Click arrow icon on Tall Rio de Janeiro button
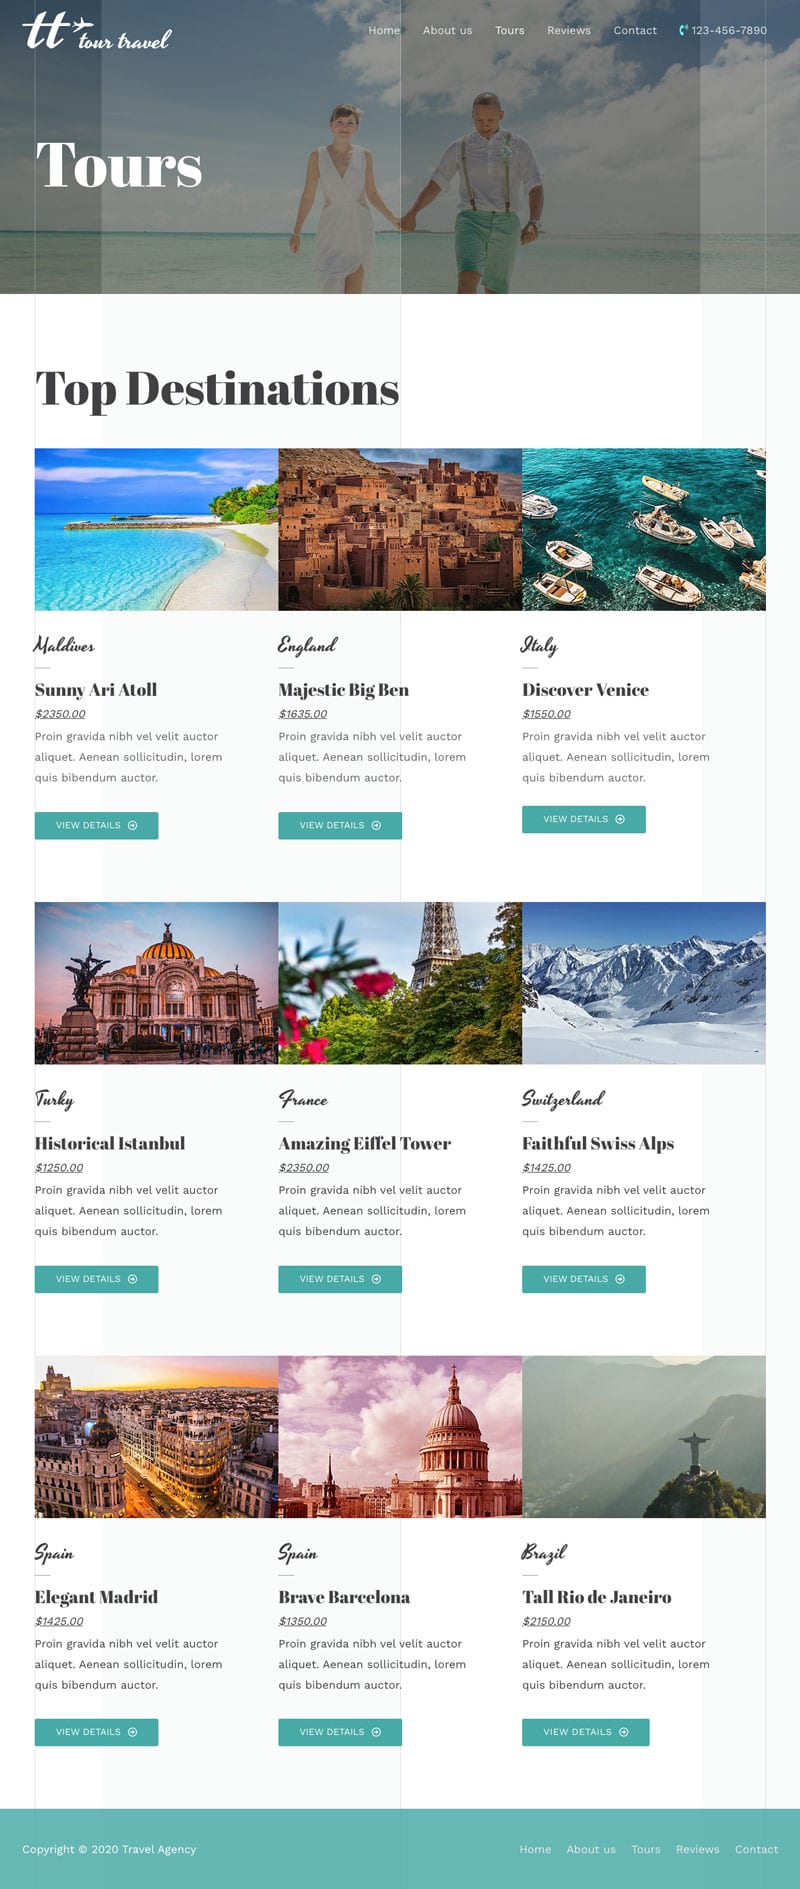800x1889 pixels. [x=624, y=1732]
